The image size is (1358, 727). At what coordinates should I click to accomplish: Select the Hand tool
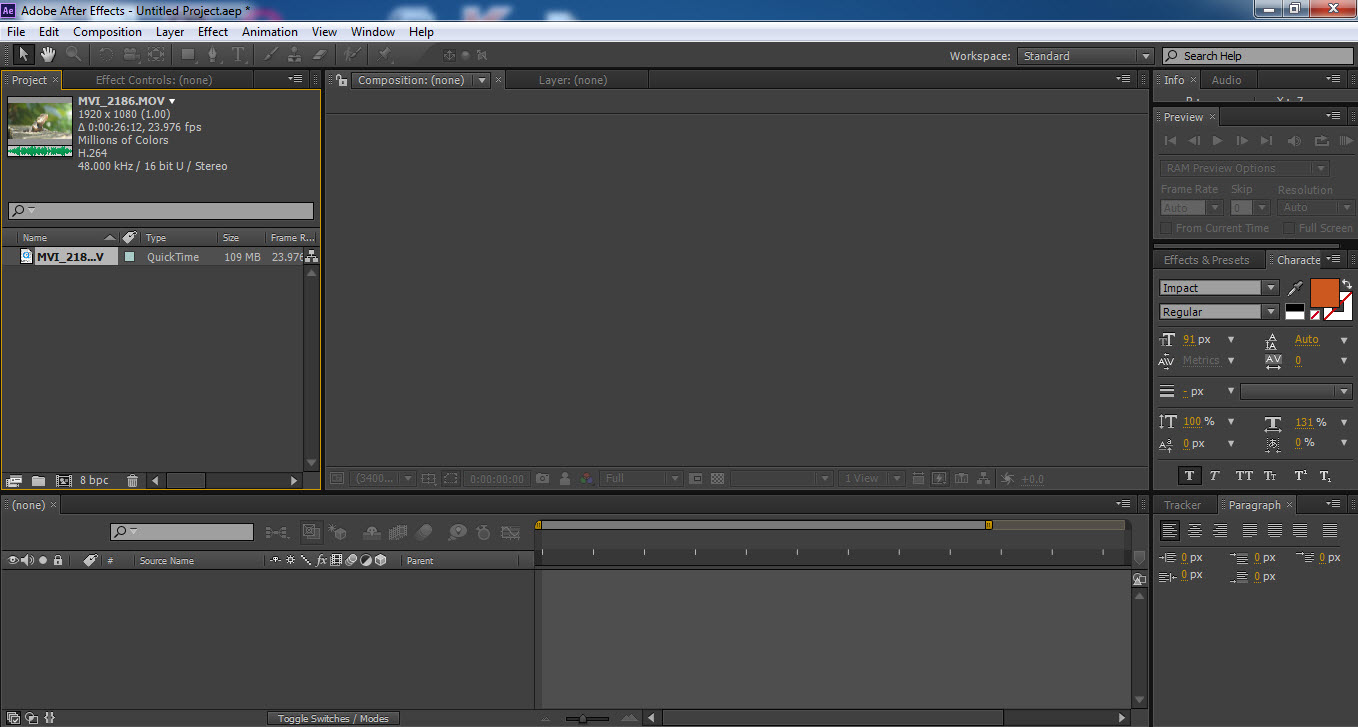coord(48,55)
